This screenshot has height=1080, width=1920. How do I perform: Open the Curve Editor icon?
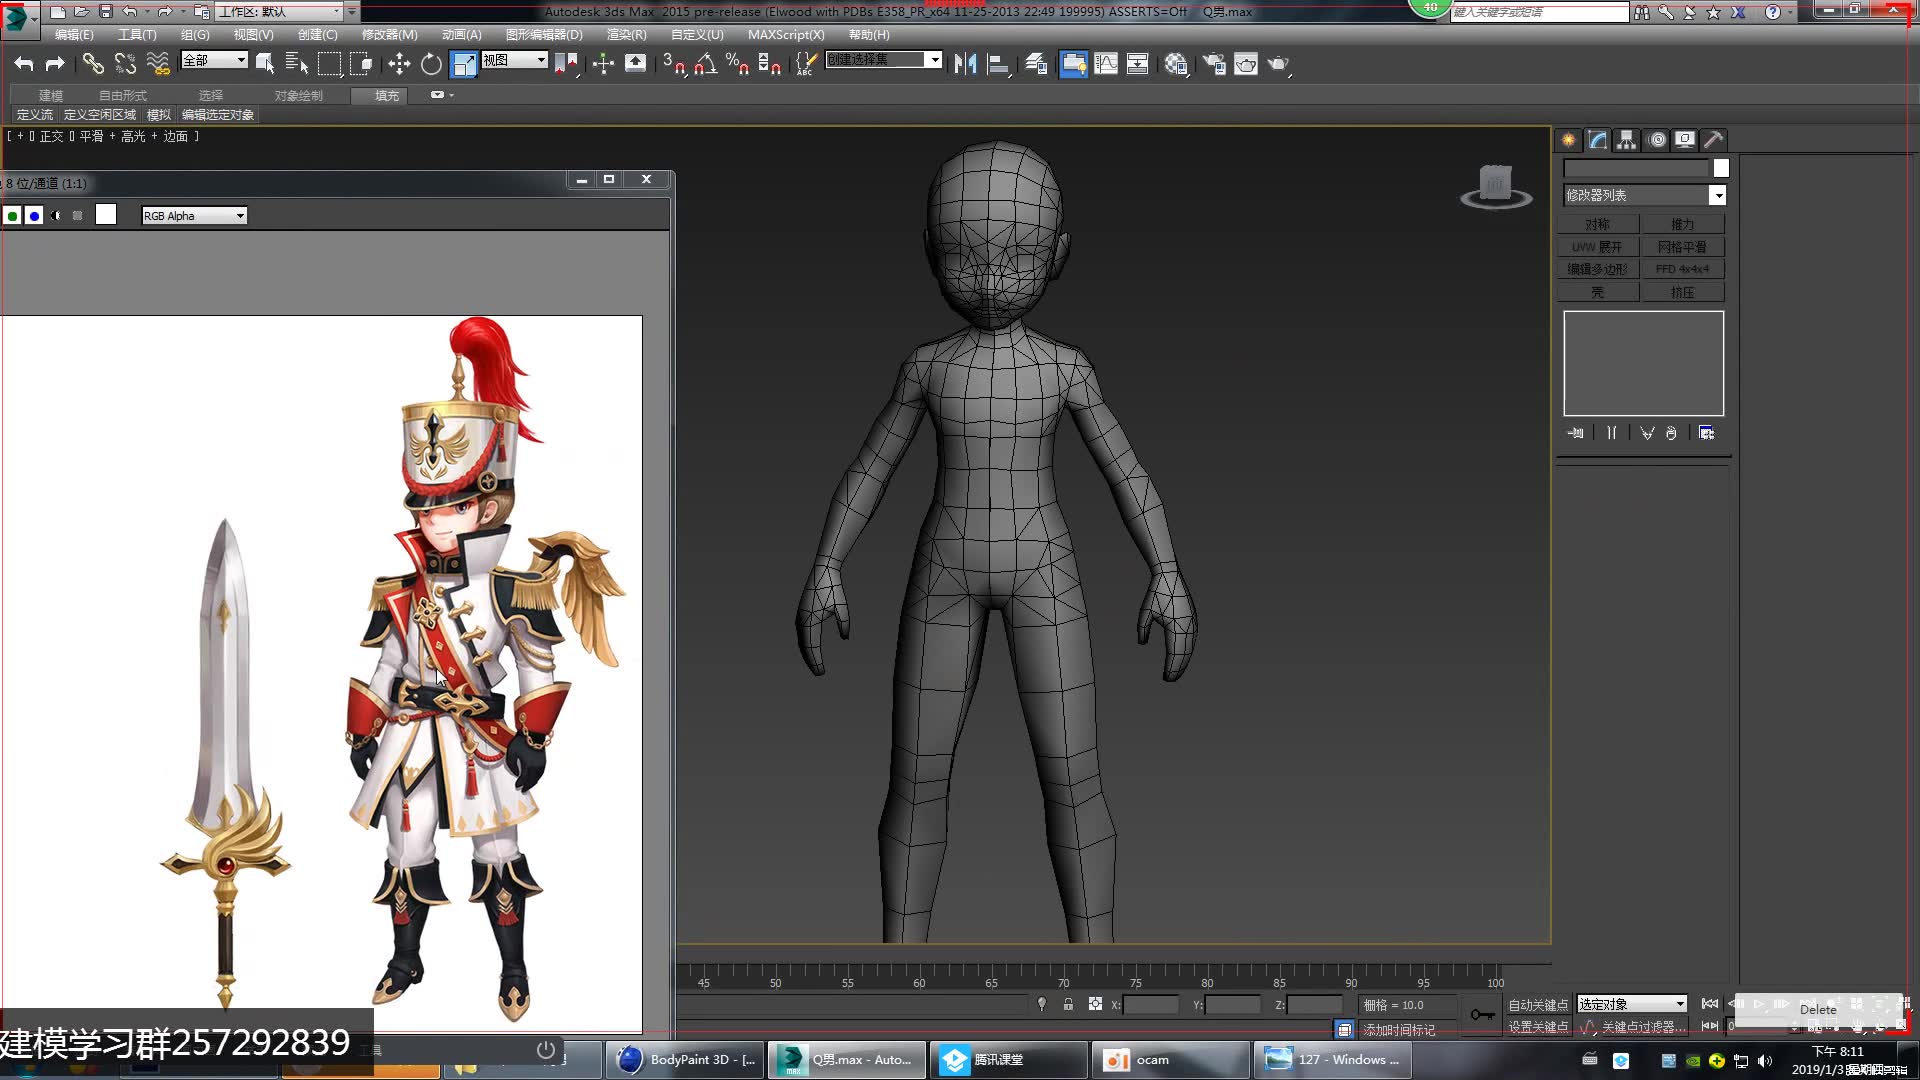pyautogui.click(x=1106, y=64)
